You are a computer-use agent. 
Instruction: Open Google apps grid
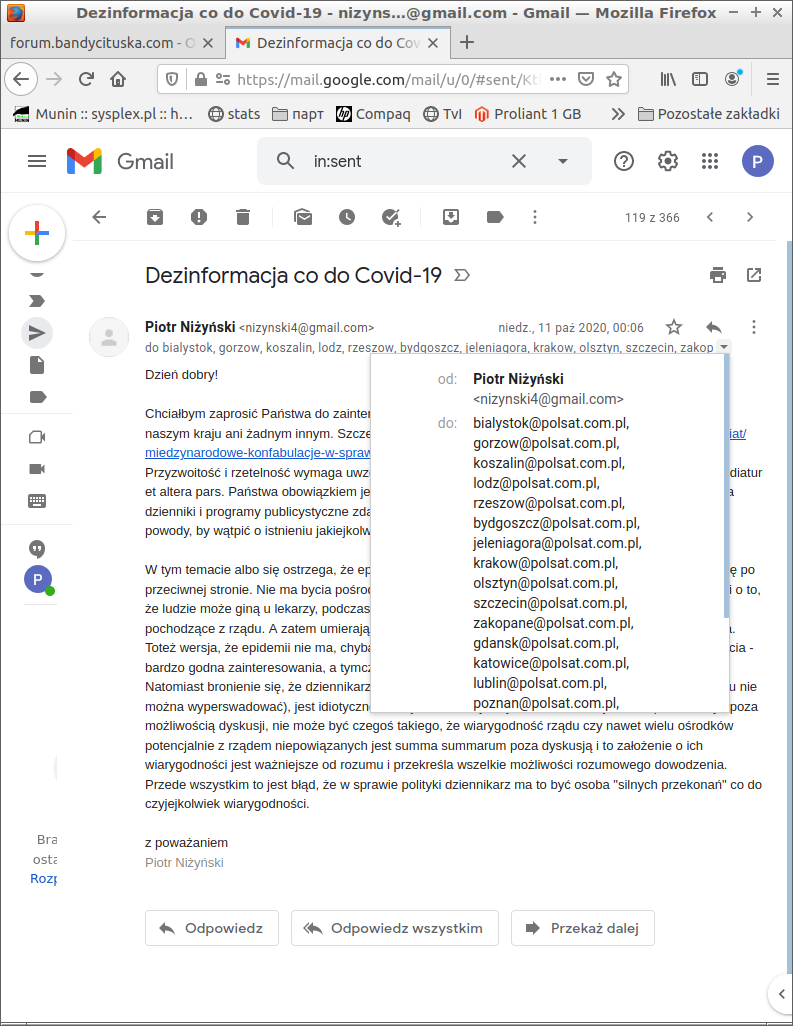click(x=710, y=161)
